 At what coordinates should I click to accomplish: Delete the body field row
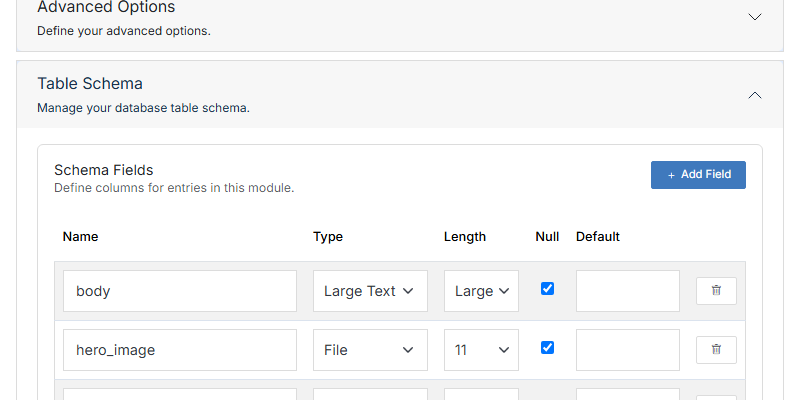click(x=716, y=291)
